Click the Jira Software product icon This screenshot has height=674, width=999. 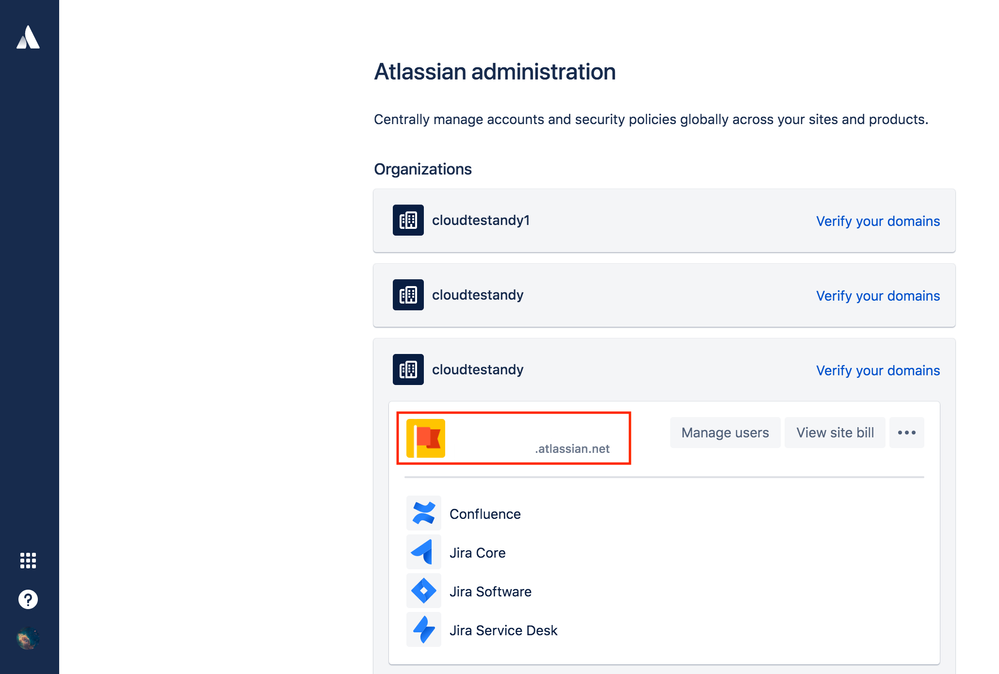point(424,591)
